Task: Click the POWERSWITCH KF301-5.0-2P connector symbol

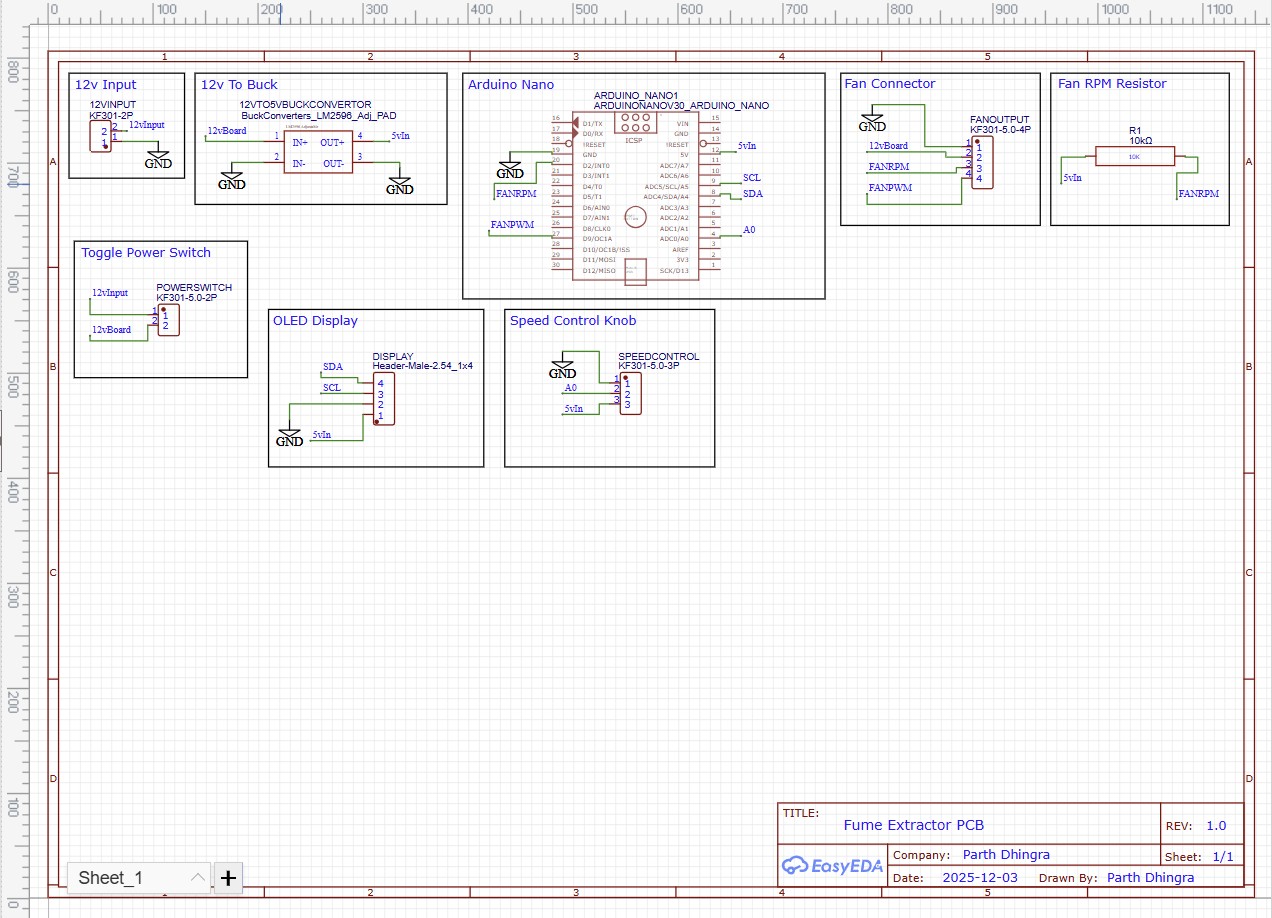Action: point(168,319)
